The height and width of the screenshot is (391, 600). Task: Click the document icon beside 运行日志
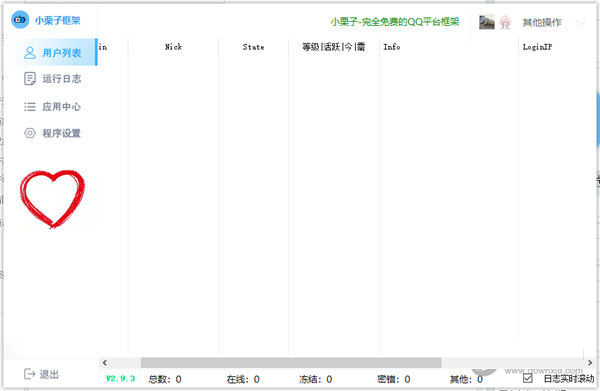[x=30, y=79]
